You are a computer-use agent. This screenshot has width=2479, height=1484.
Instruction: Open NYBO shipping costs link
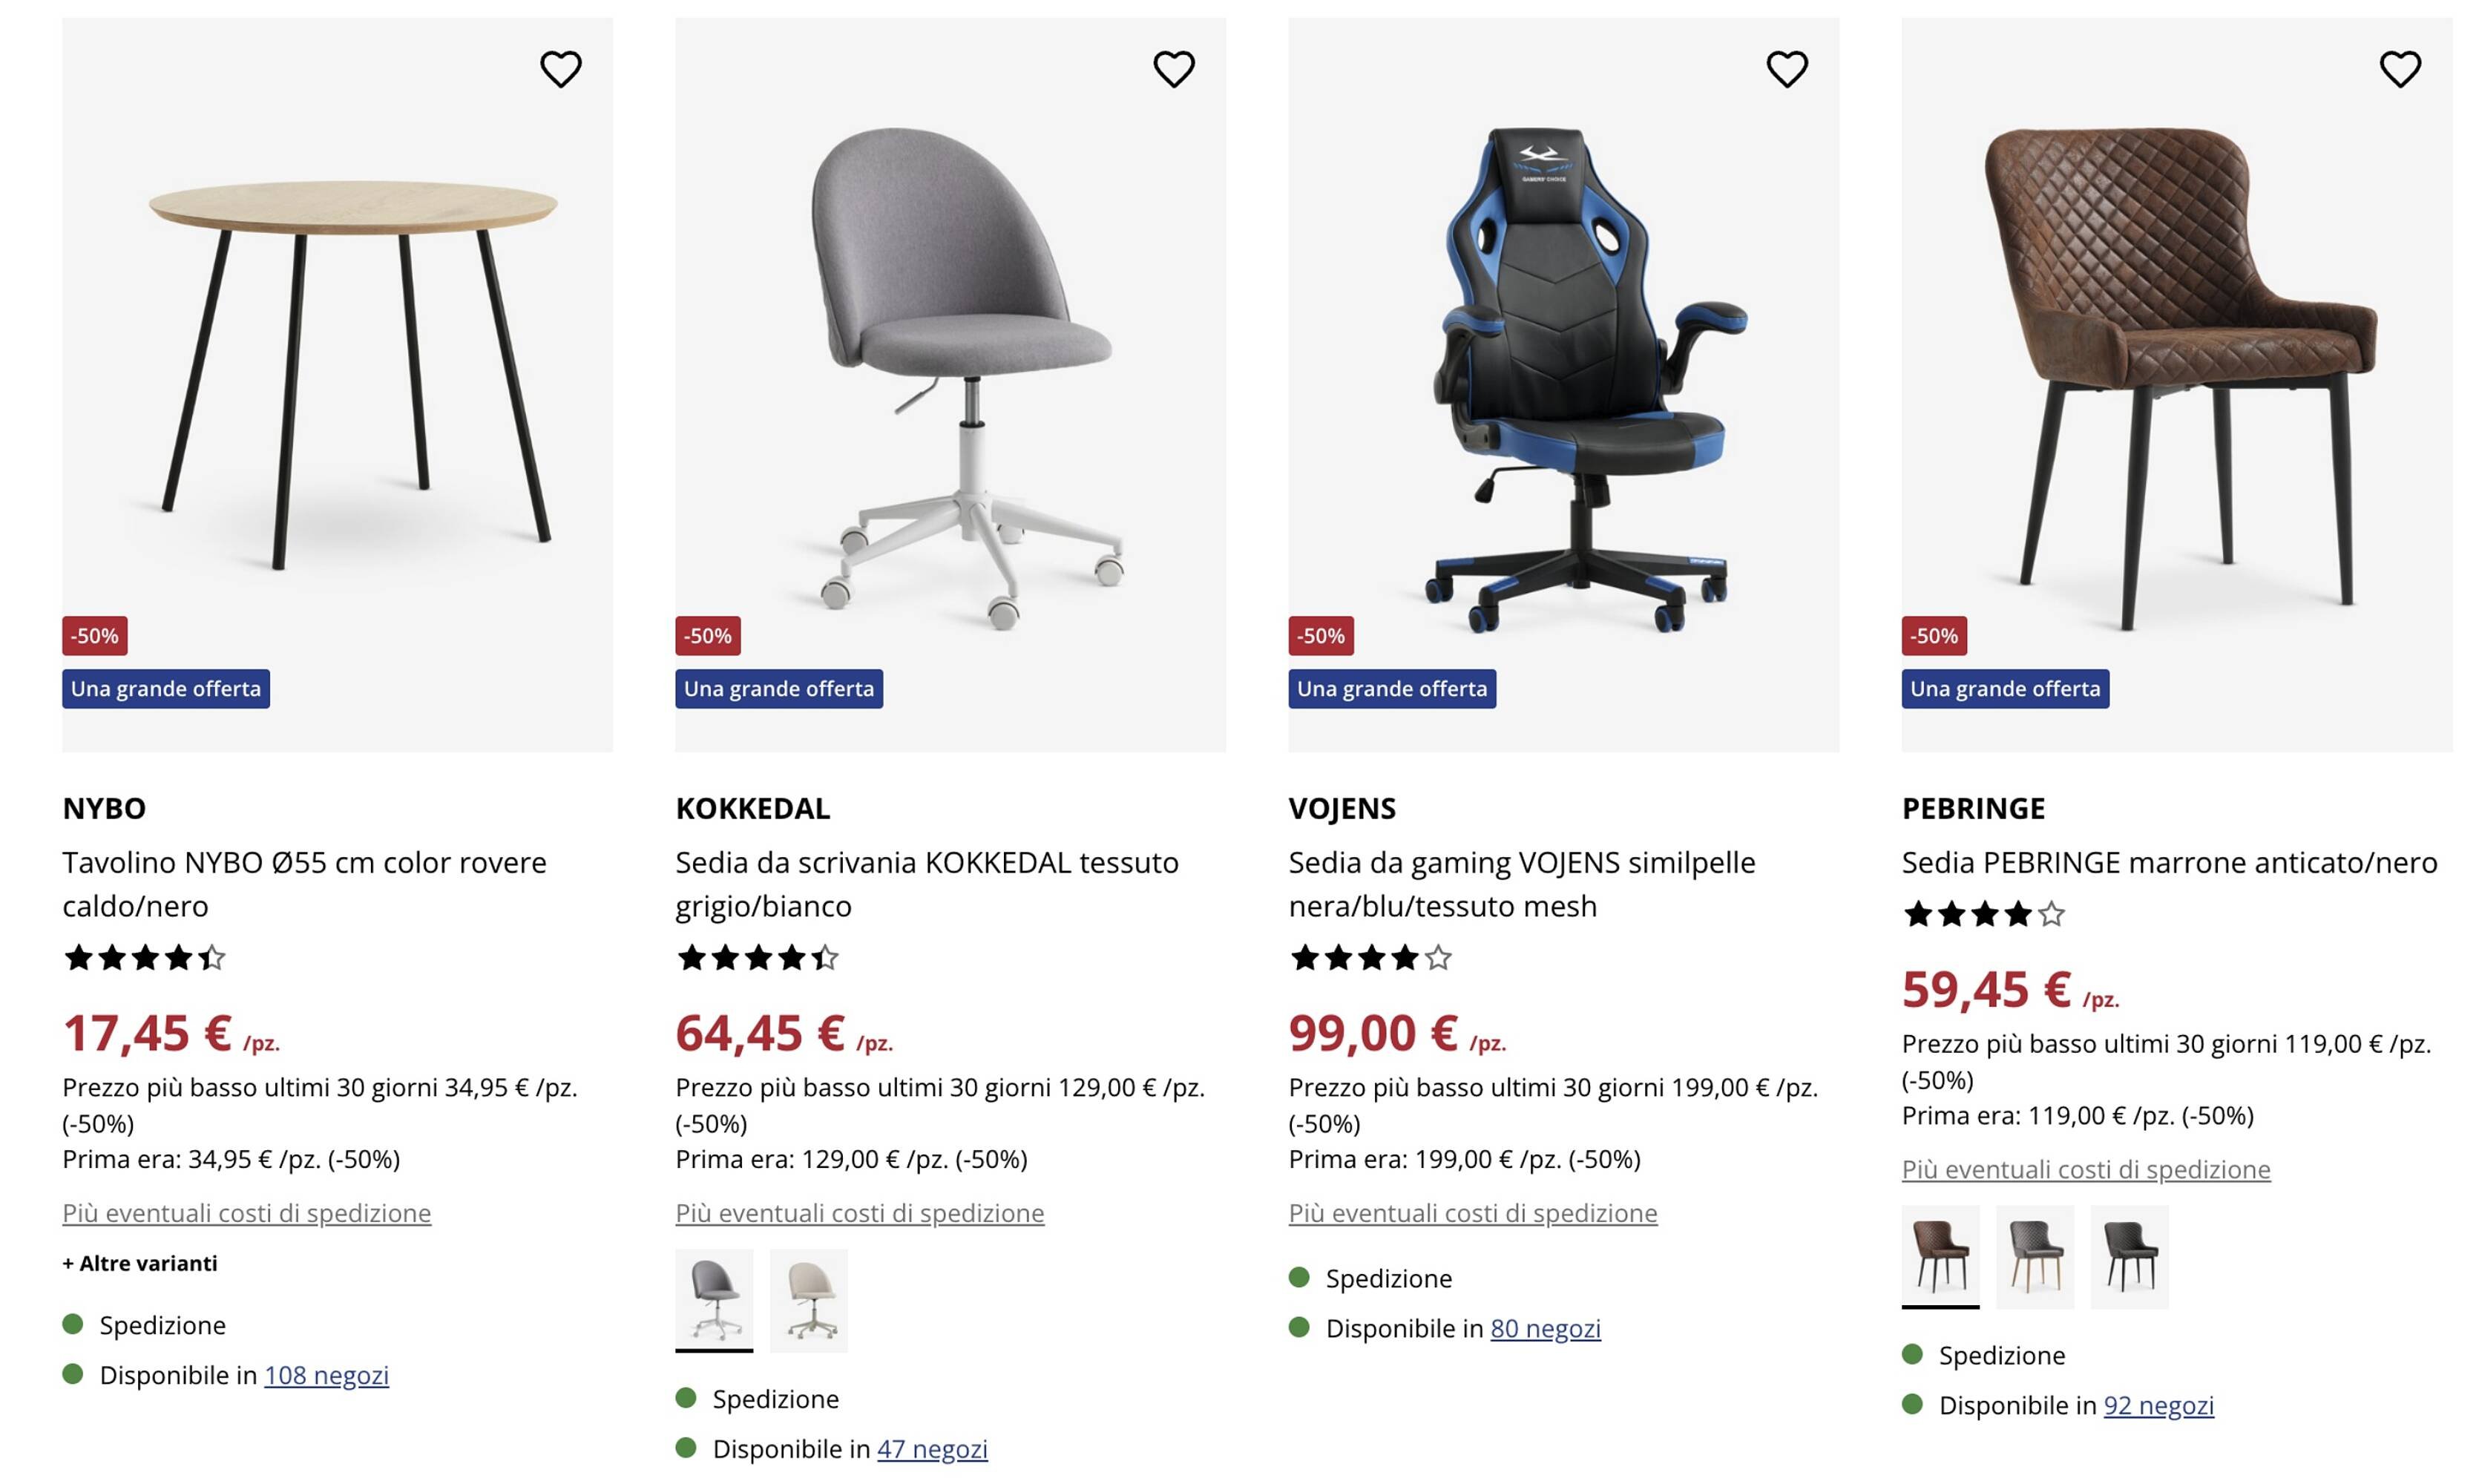[x=247, y=1213]
